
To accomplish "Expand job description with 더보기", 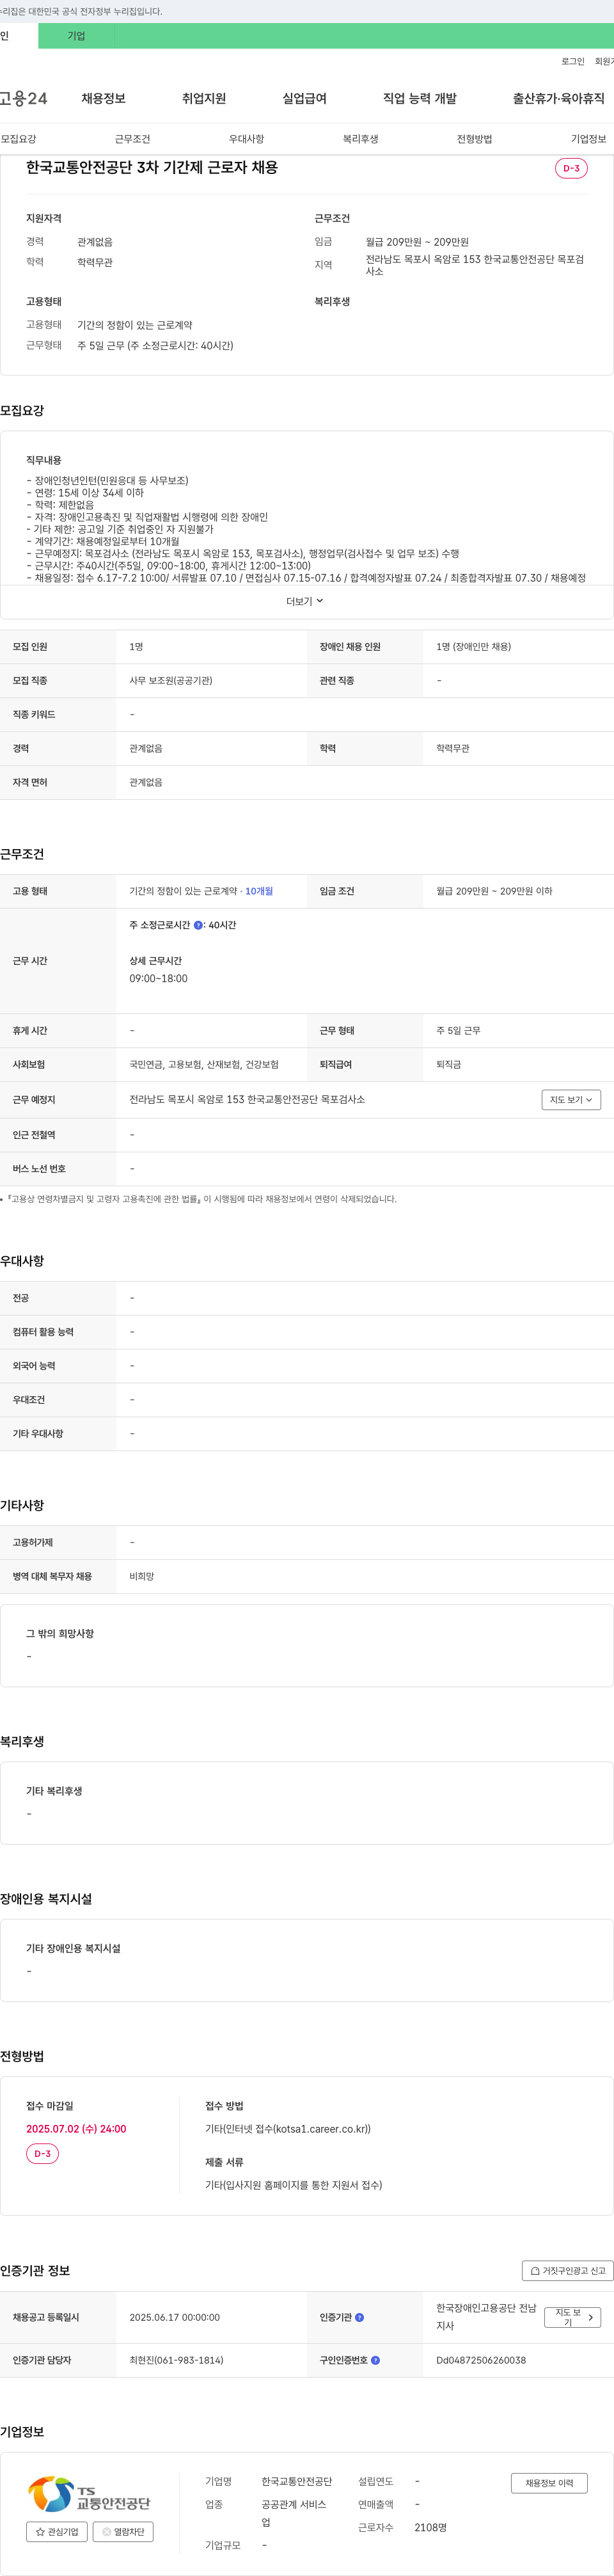I will click(305, 601).
